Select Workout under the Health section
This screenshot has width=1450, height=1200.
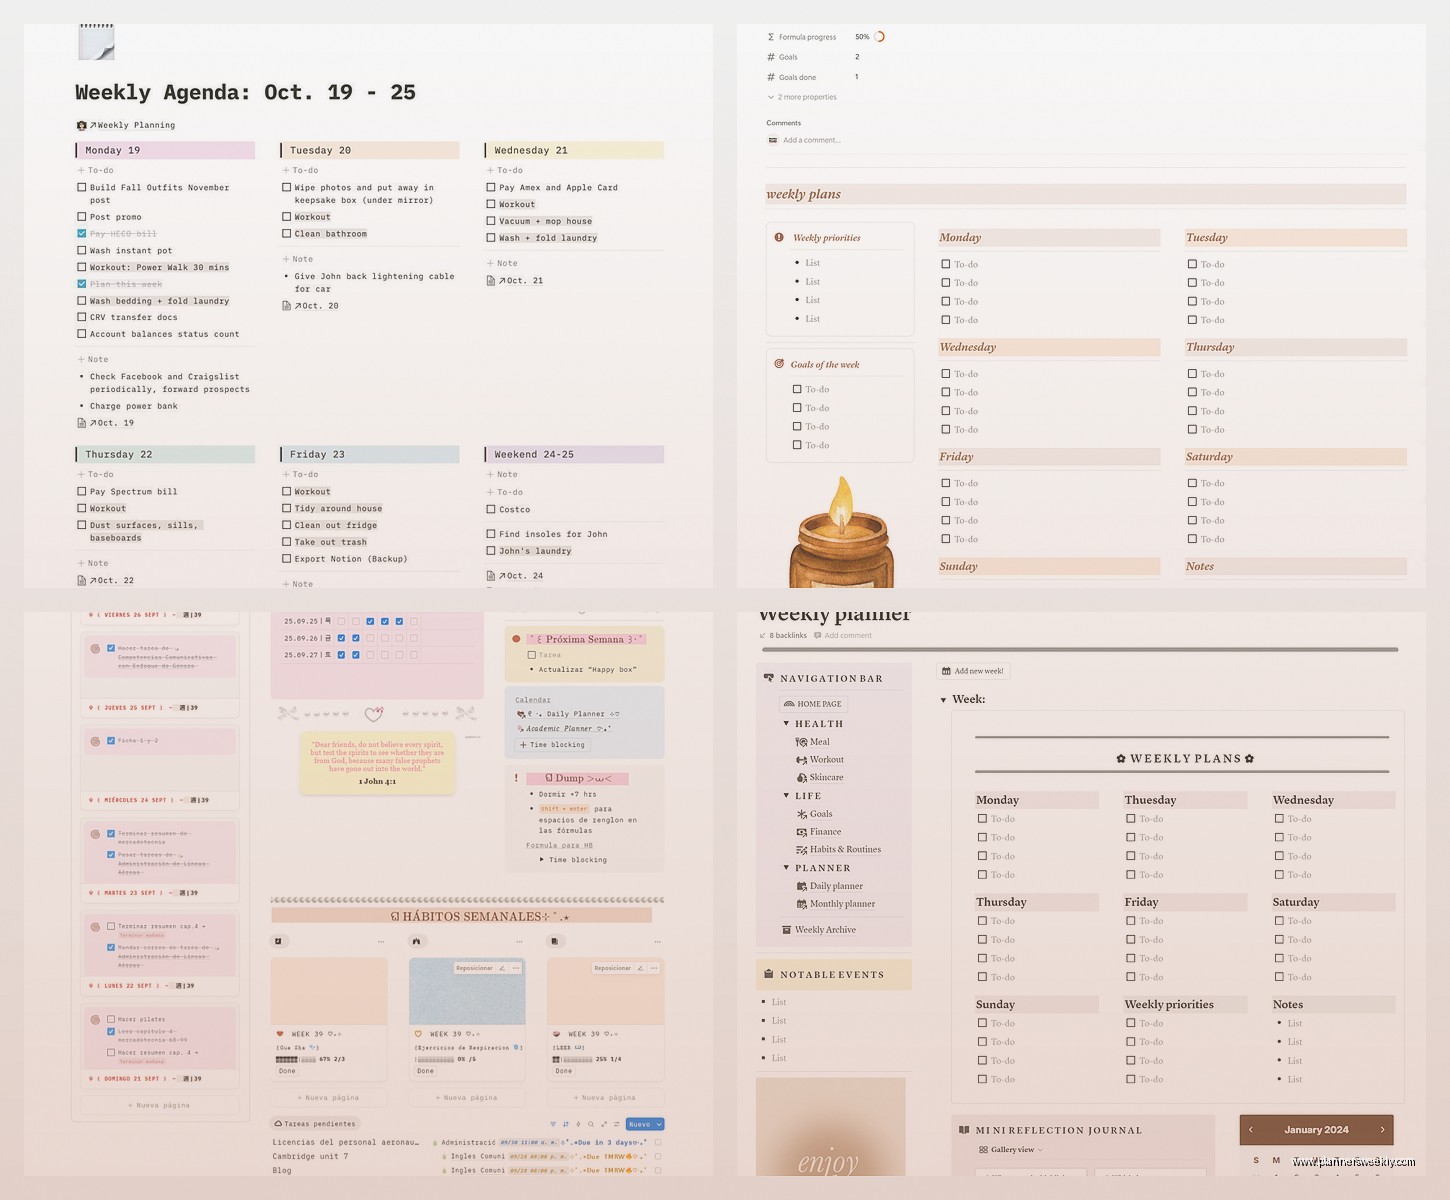pos(826,759)
